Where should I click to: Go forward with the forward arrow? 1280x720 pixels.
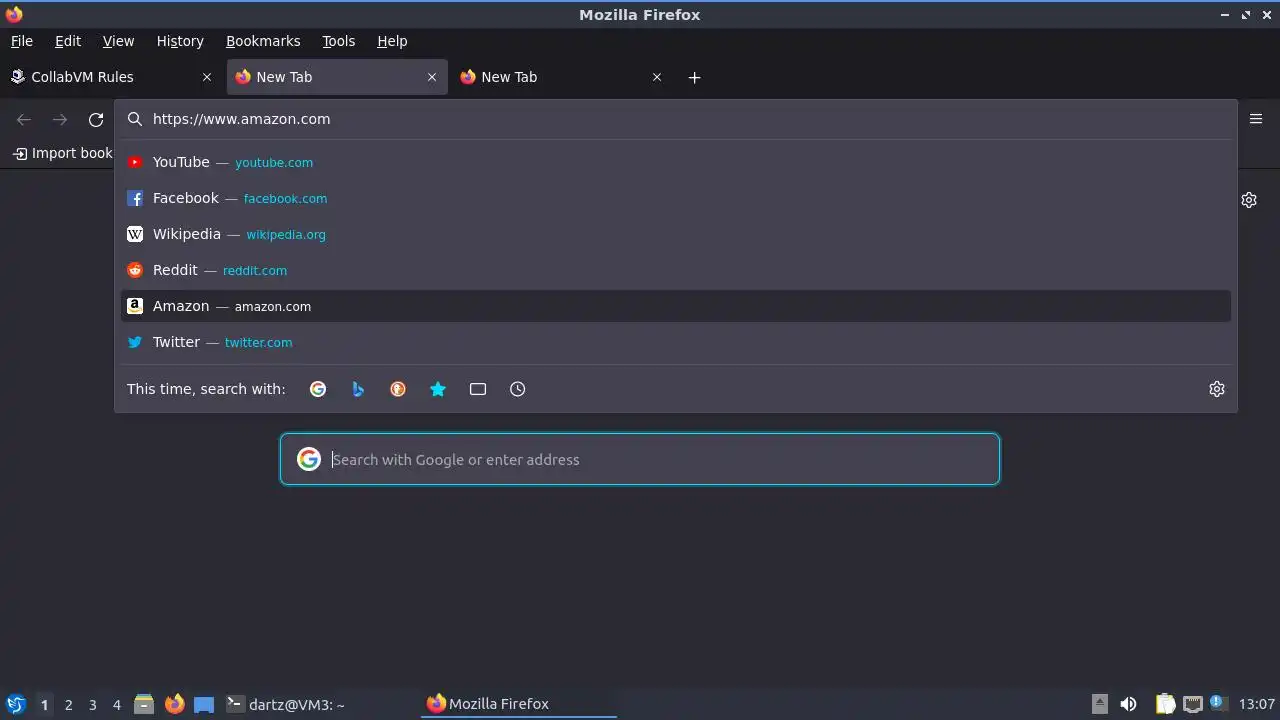click(x=60, y=120)
